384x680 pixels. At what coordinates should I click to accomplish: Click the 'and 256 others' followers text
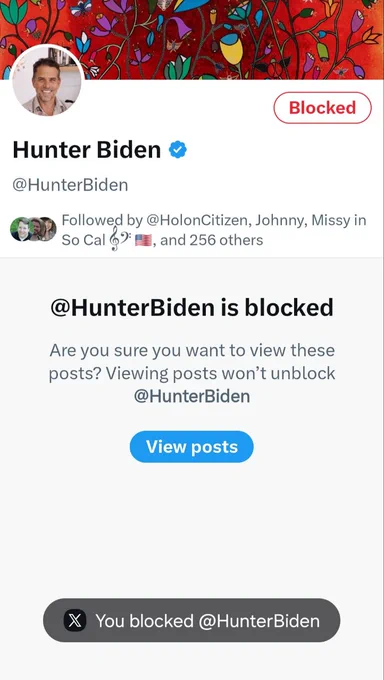point(212,240)
